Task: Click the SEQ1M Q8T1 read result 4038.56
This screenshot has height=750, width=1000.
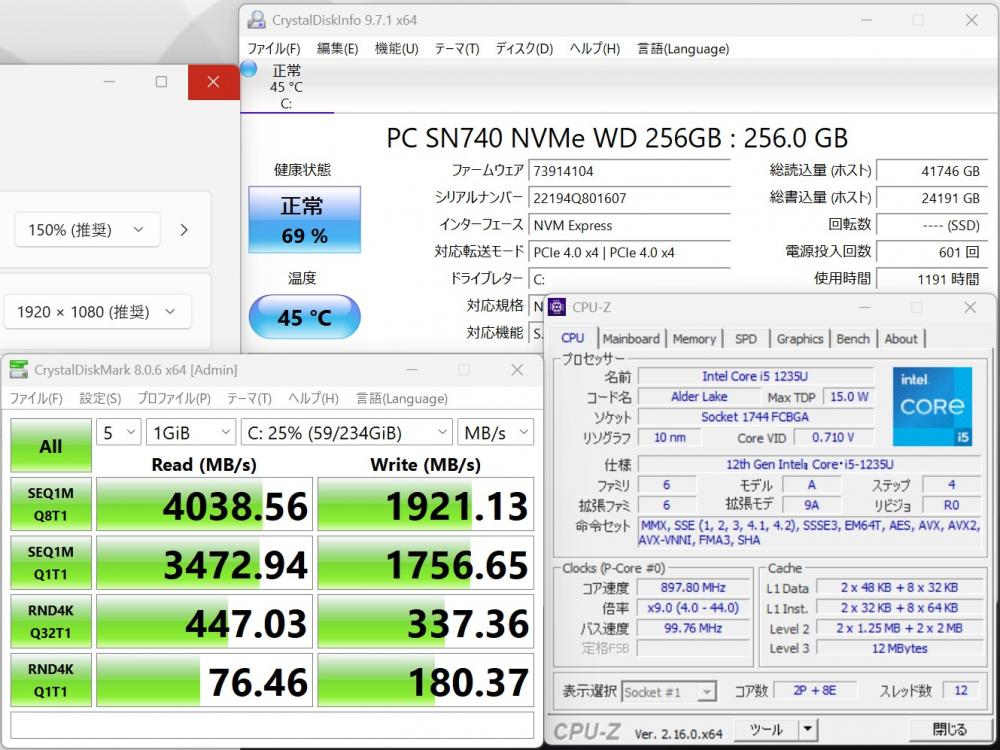Action: click(205, 504)
